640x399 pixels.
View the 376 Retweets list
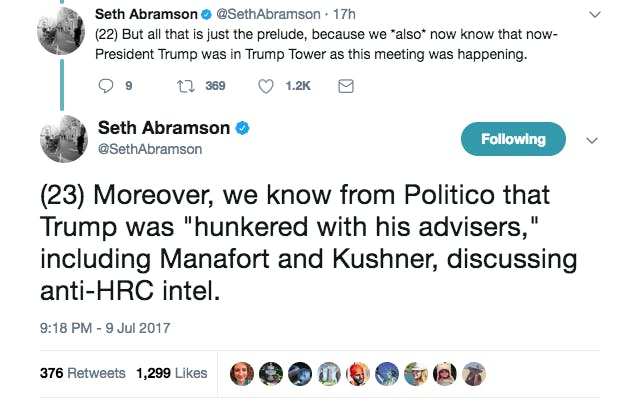click(x=83, y=373)
